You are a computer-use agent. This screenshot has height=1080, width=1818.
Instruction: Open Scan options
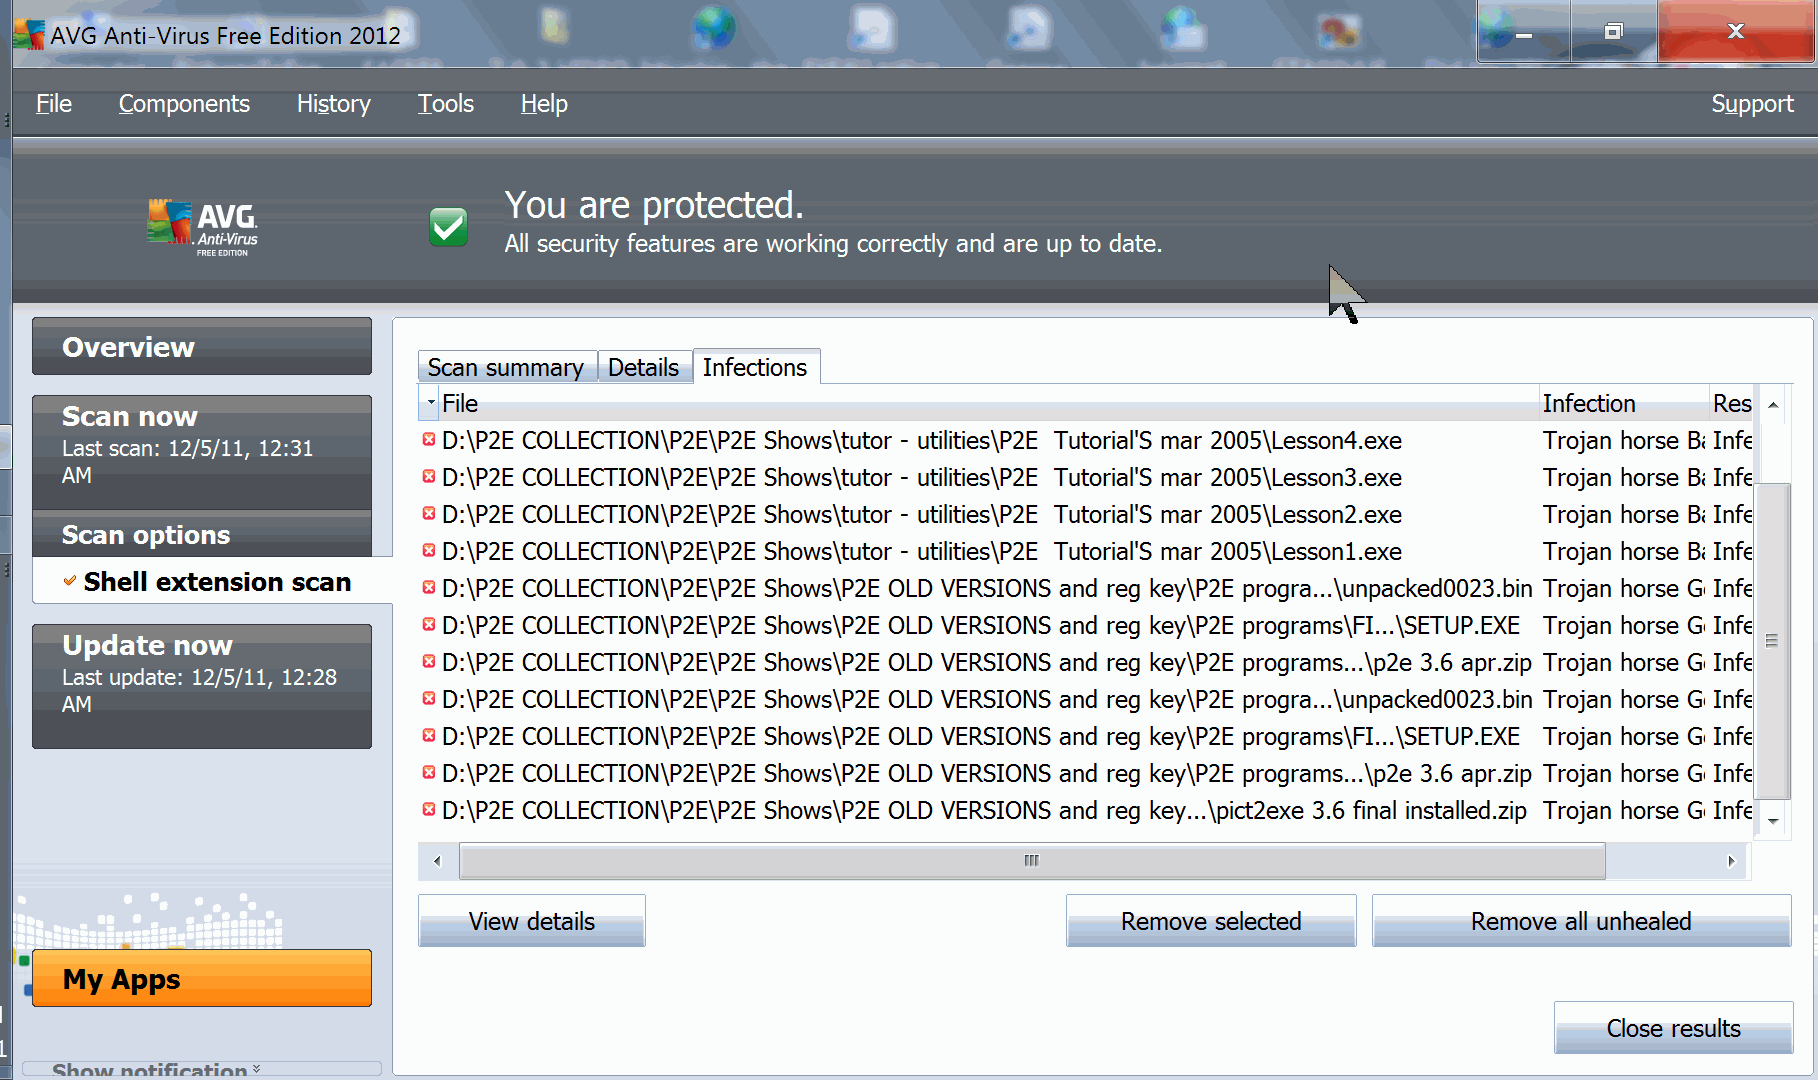click(202, 534)
